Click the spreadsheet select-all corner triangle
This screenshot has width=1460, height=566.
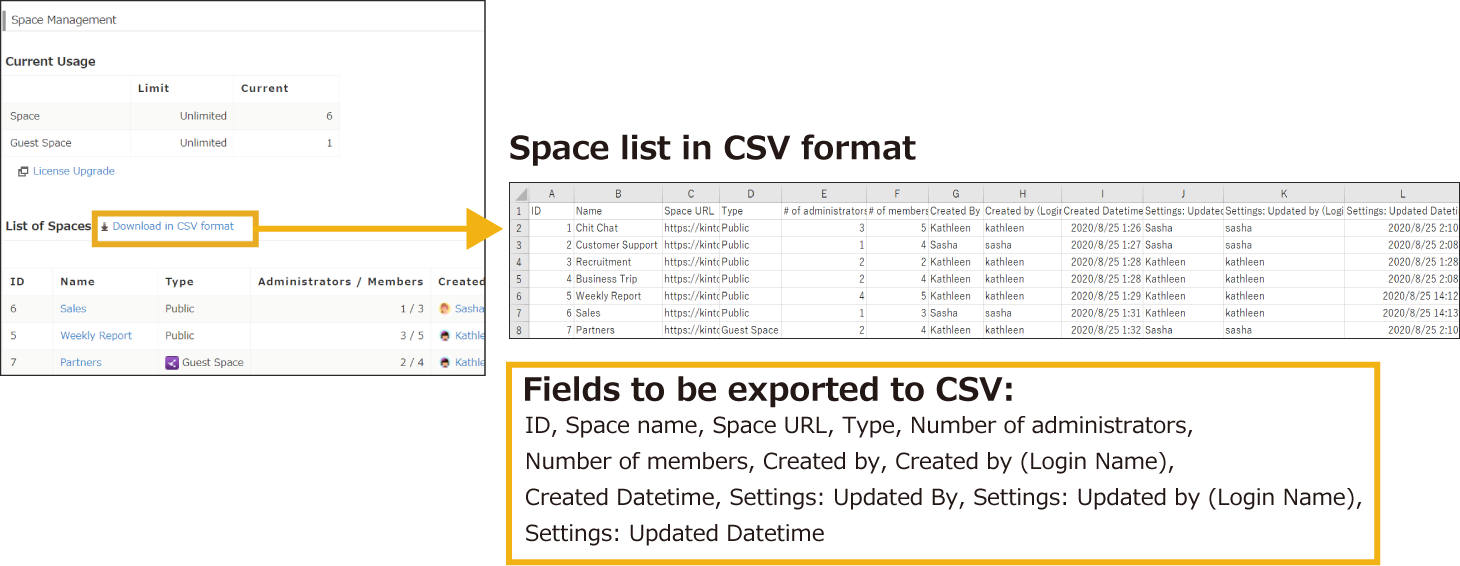[518, 194]
